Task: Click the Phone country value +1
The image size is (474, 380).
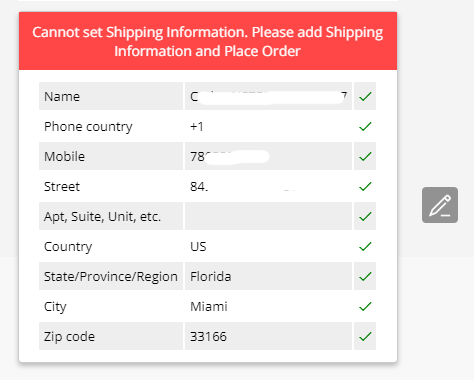Action: (x=197, y=126)
